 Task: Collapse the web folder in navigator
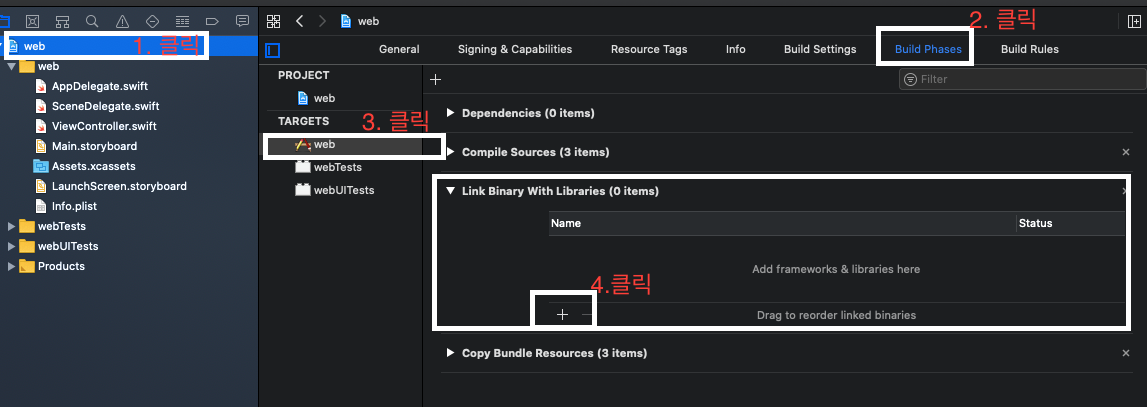[x=11, y=67]
